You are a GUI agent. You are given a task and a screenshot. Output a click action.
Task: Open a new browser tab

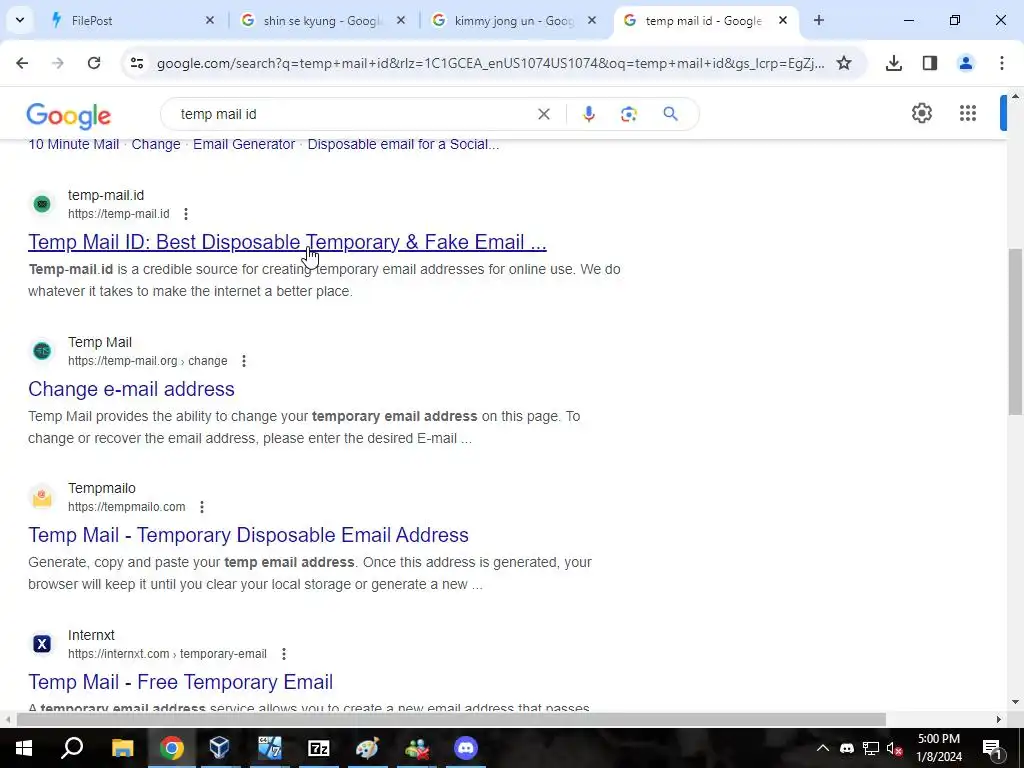click(x=819, y=20)
